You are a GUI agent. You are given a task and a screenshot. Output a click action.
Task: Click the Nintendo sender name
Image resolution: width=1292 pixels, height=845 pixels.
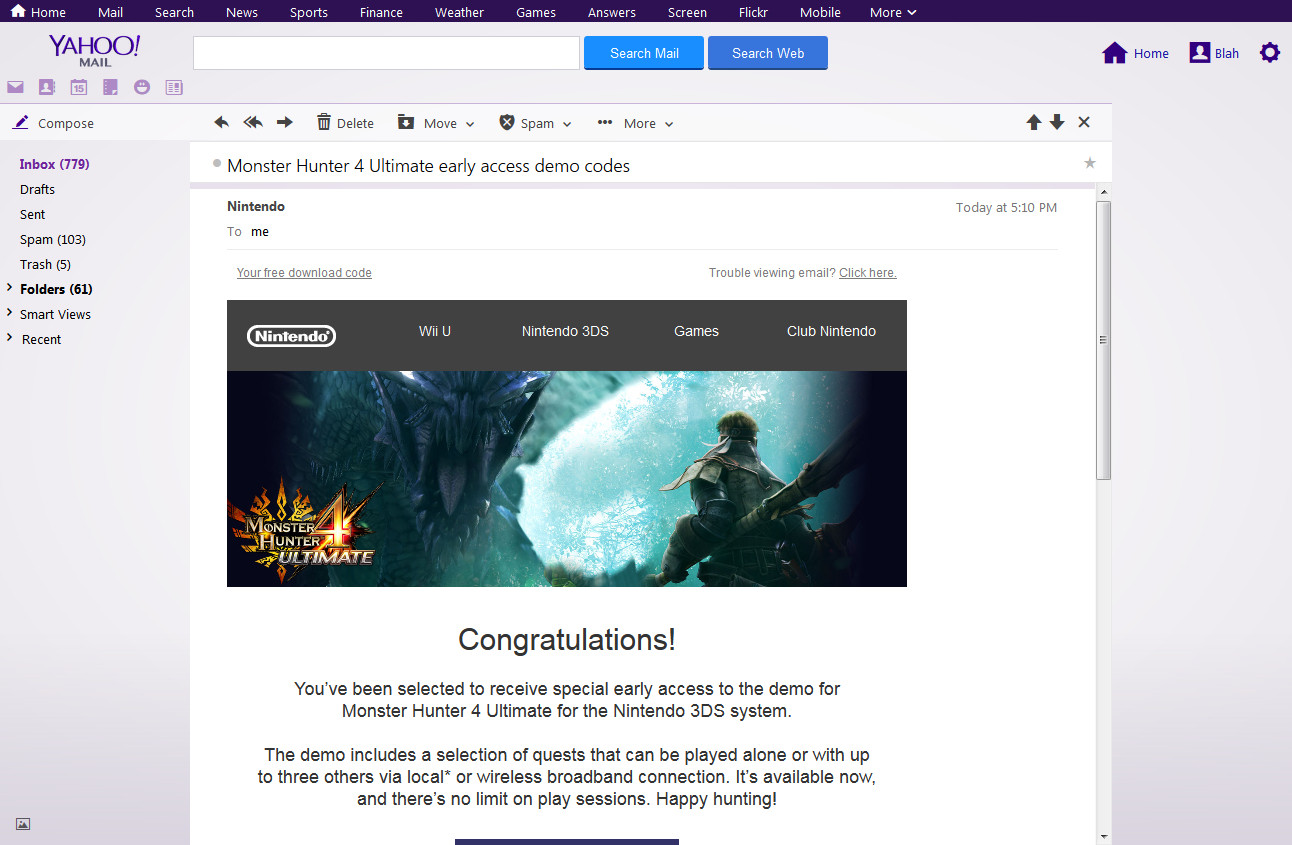pyautogui.click(x=256, y=206)
